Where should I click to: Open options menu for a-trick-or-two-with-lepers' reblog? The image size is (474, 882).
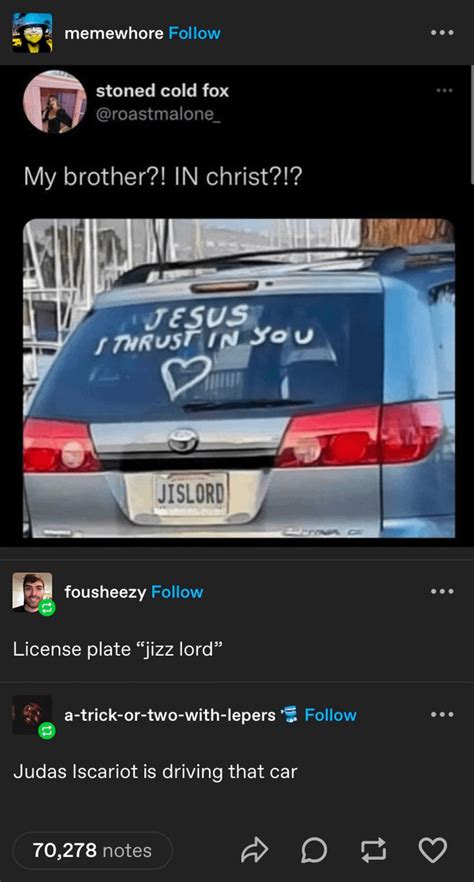441,714
